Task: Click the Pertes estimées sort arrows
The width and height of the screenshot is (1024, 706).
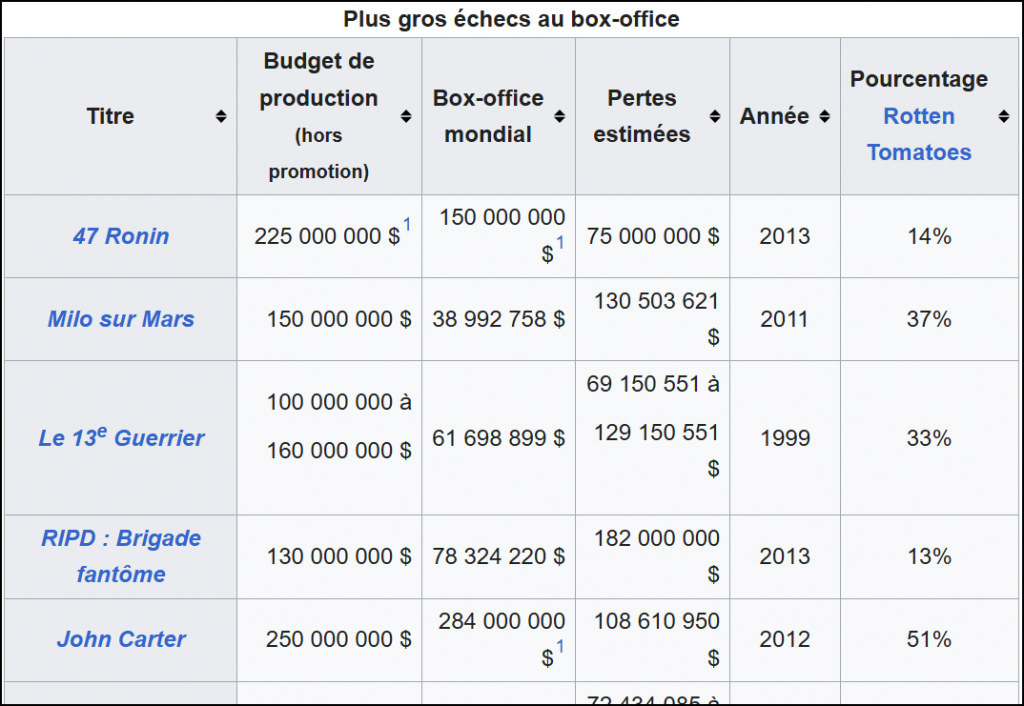Action: (x=714, y=116)
